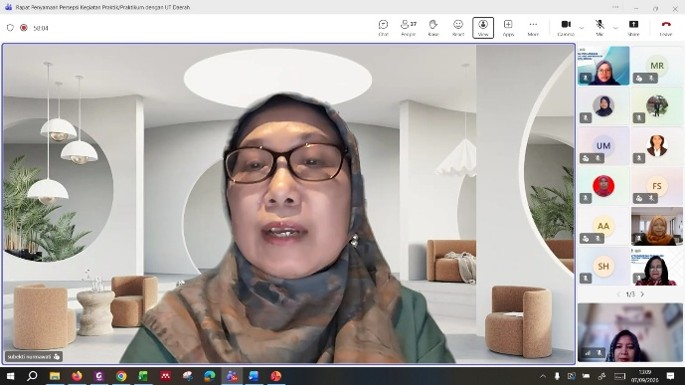Image resolution: width=685 pixels, height=385 pixels.
Task: Raise your hand in the meeting
Action: pyautogui.click(x=433, y=28)
